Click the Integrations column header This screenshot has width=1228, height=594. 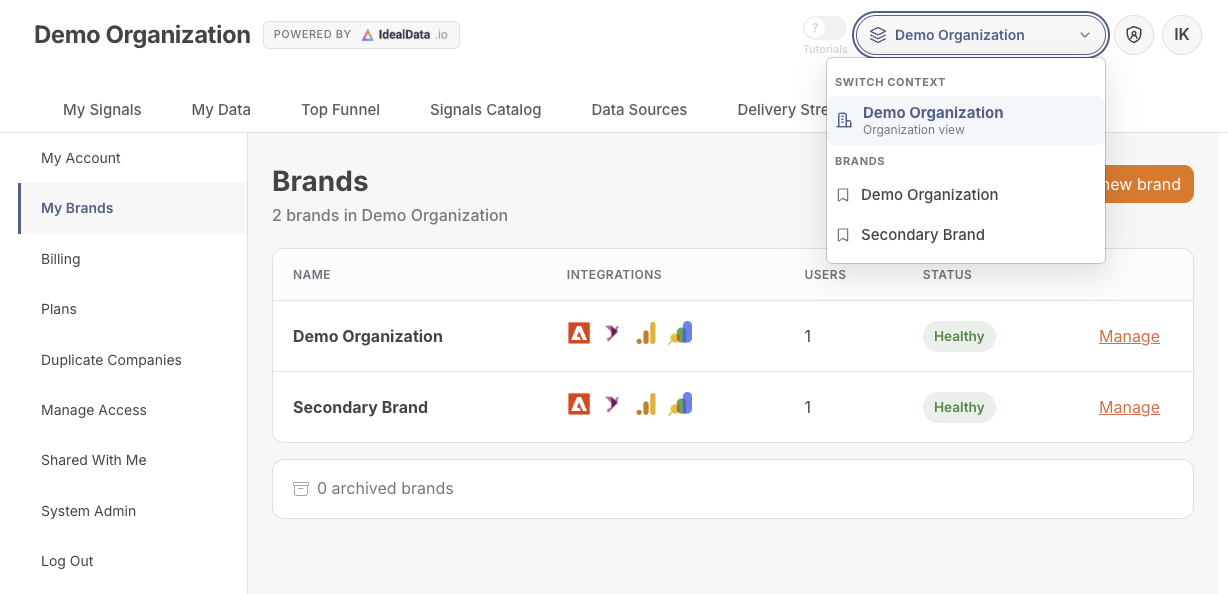pyautogui.click(x=614, y=274)
